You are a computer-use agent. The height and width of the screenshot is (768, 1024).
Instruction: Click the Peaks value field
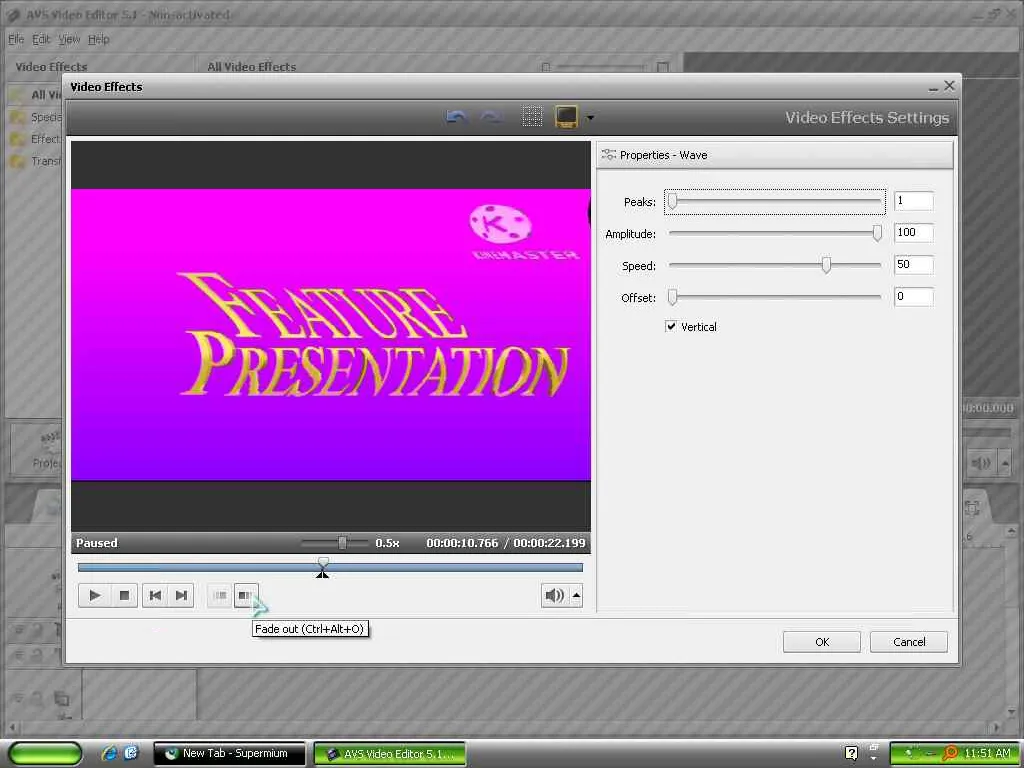[x=913, y=200]
